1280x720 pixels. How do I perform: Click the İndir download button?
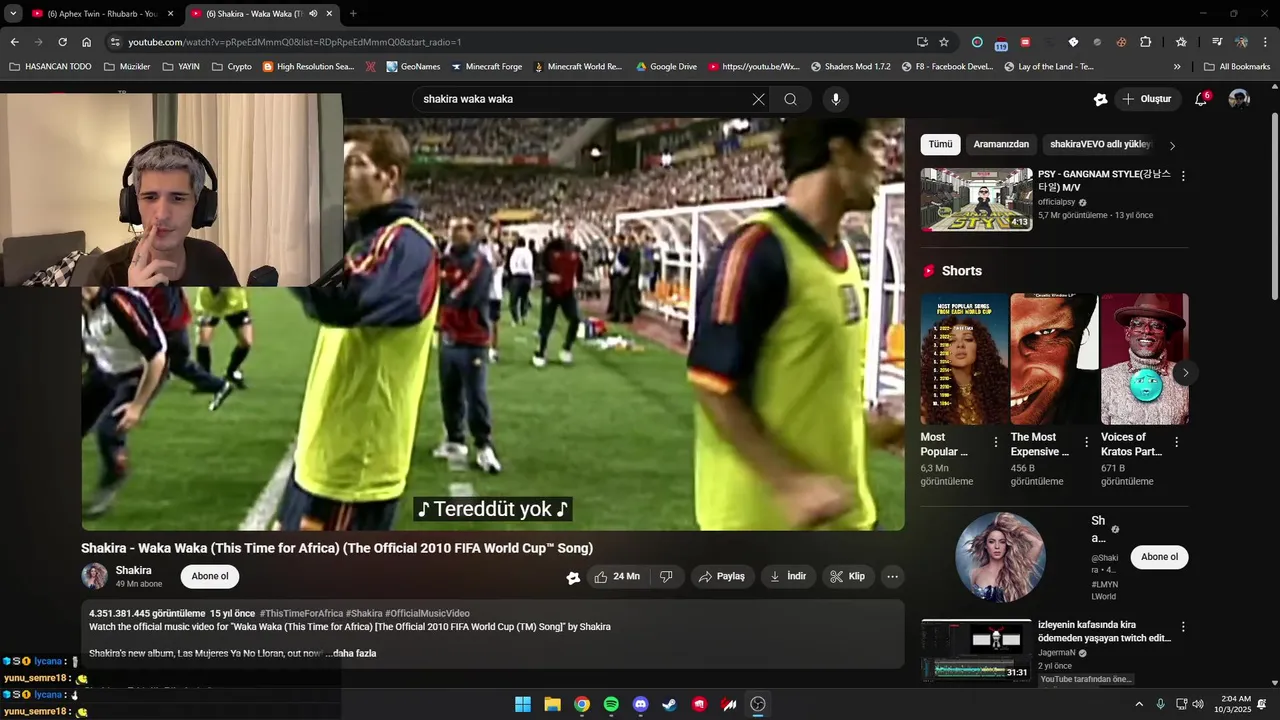click(x=788, y=576)
